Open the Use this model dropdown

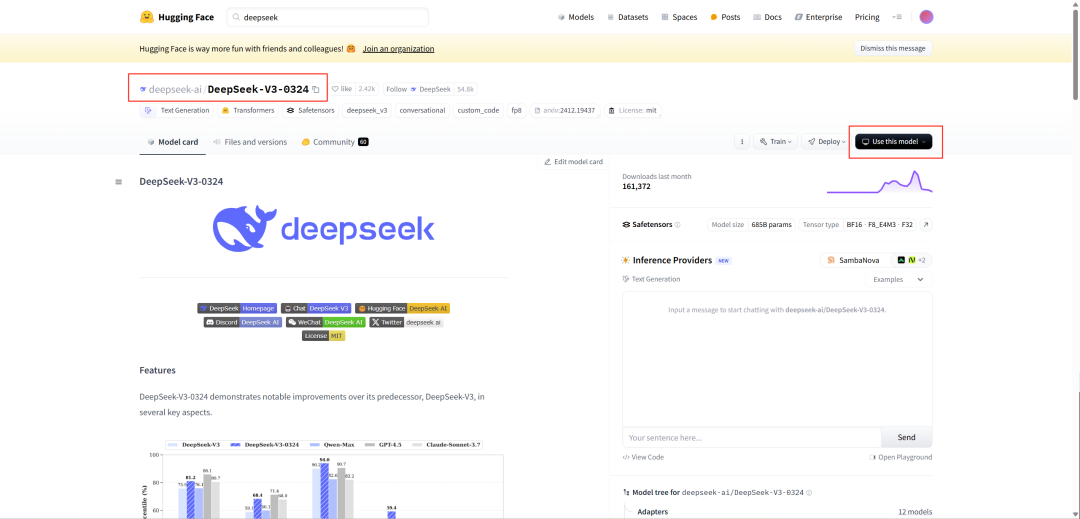coord(893,142)
